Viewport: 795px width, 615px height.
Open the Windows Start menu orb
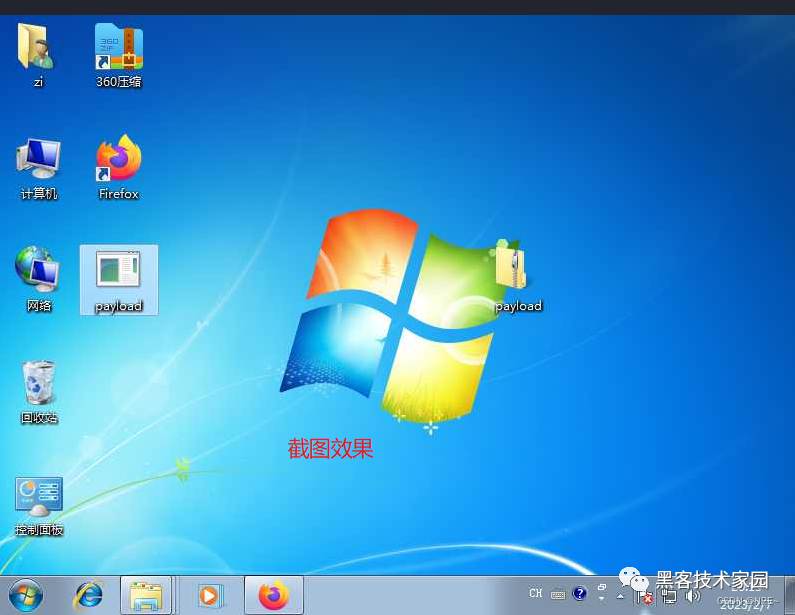25,595
